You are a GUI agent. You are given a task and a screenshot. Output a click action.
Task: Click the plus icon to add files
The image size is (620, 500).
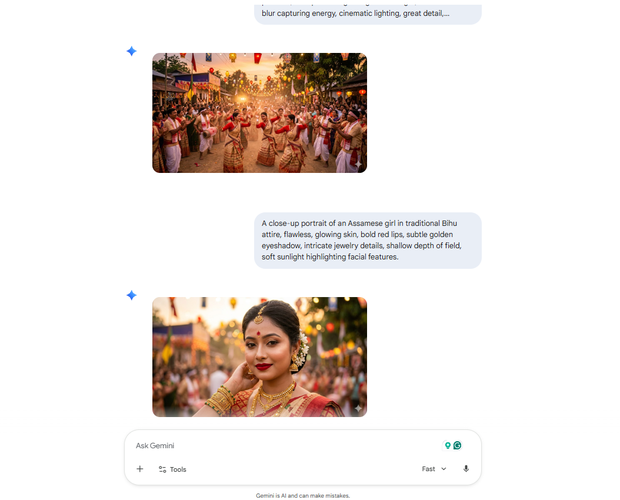(x=140, y=469)
